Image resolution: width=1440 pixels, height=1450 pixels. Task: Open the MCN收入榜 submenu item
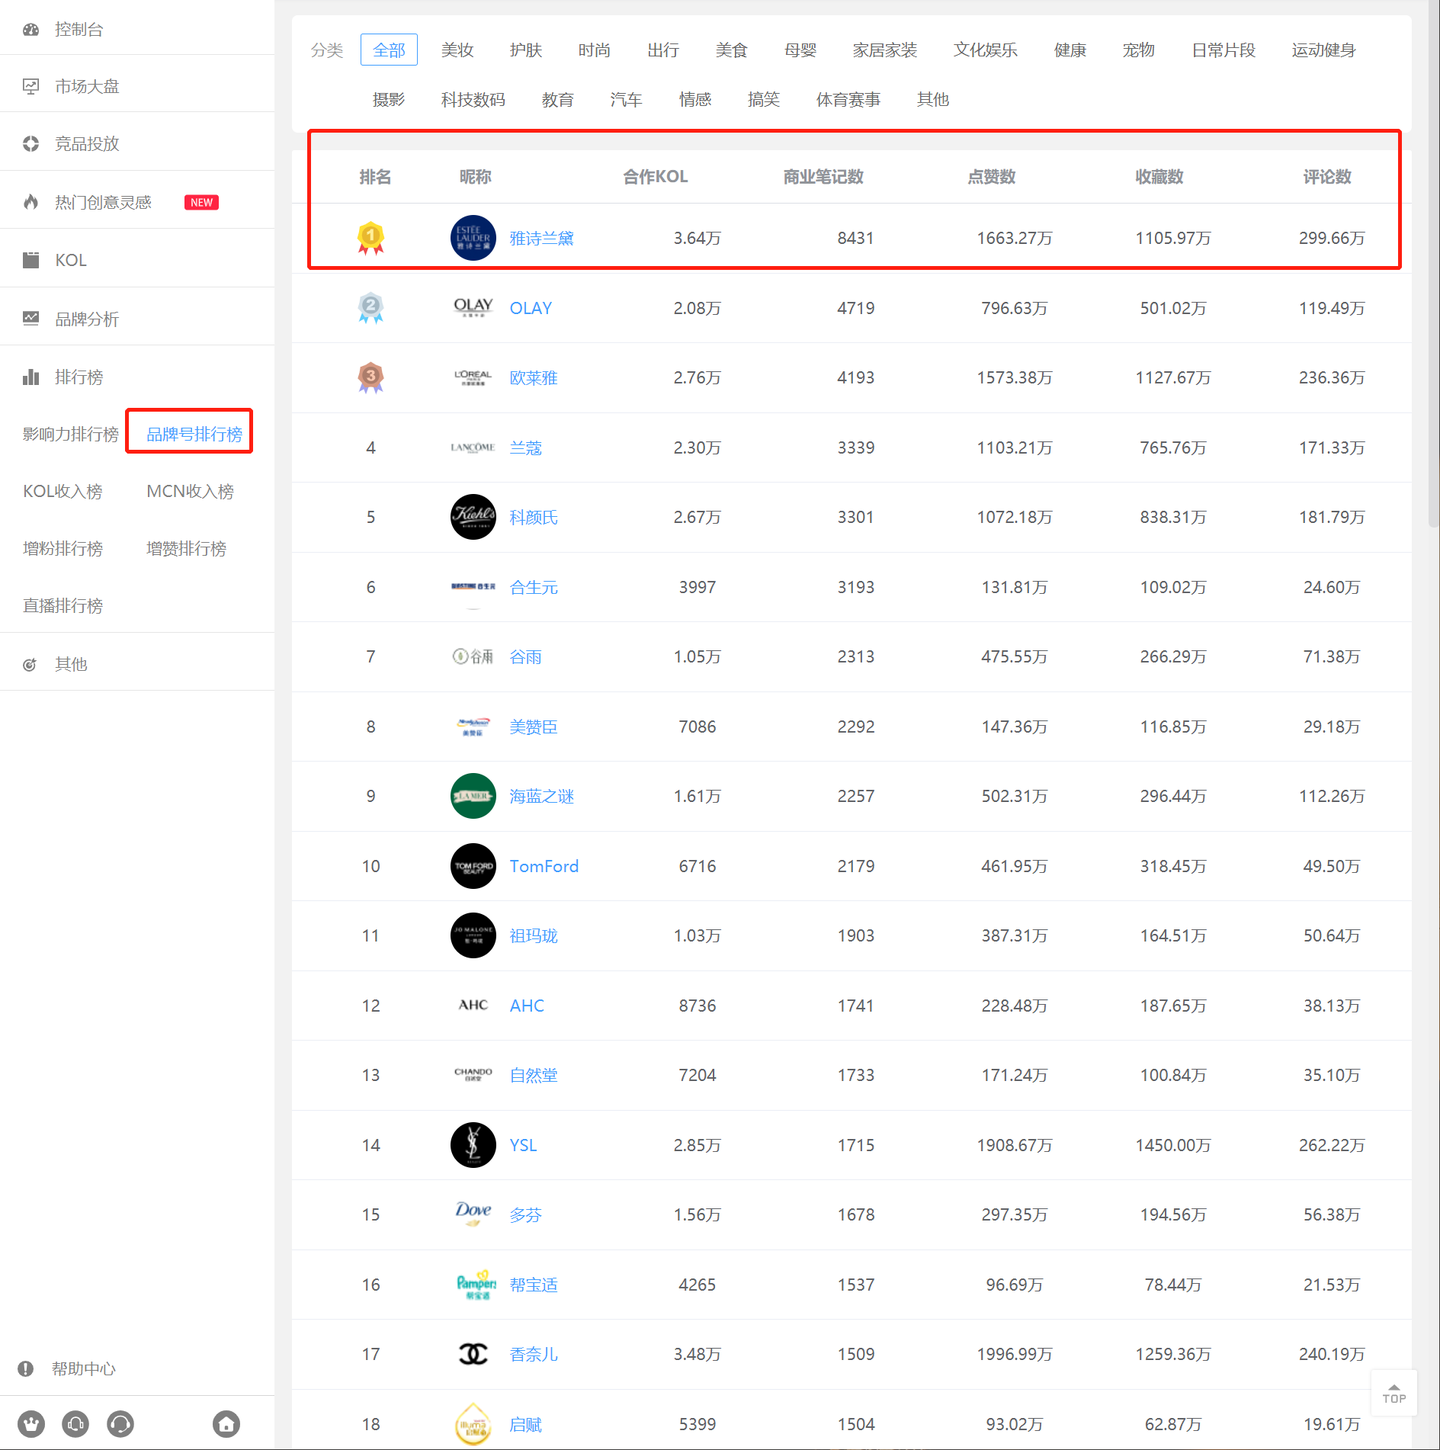[x=190, y=491]
